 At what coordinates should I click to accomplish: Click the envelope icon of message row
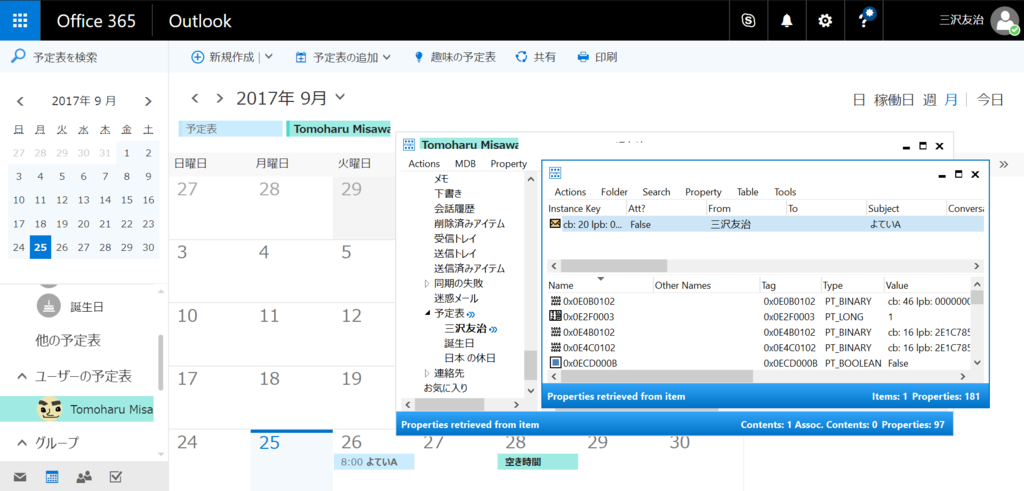[555, 224]
